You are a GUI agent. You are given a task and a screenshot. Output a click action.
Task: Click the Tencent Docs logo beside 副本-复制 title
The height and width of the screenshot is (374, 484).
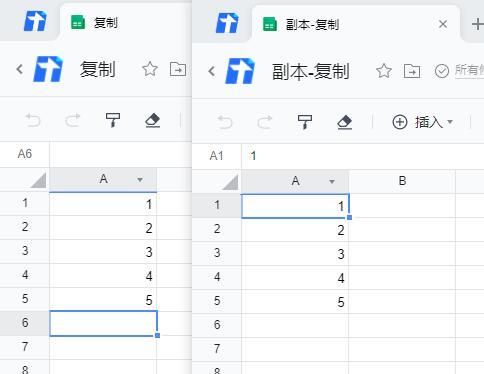pyautogui.click(x=240, y=71)
